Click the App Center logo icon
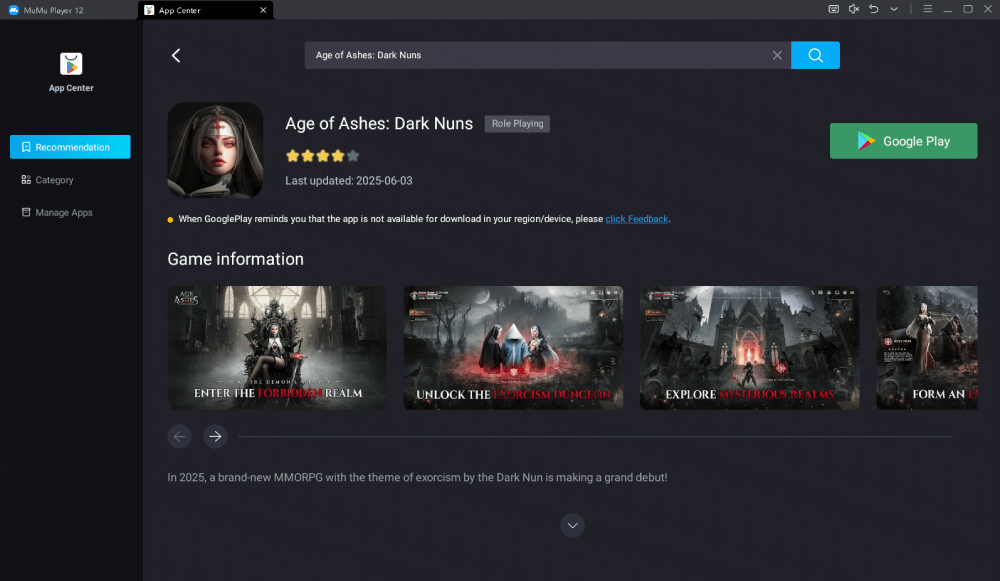Viewport: 1000px width, 581px height. [x=71, y=64]
